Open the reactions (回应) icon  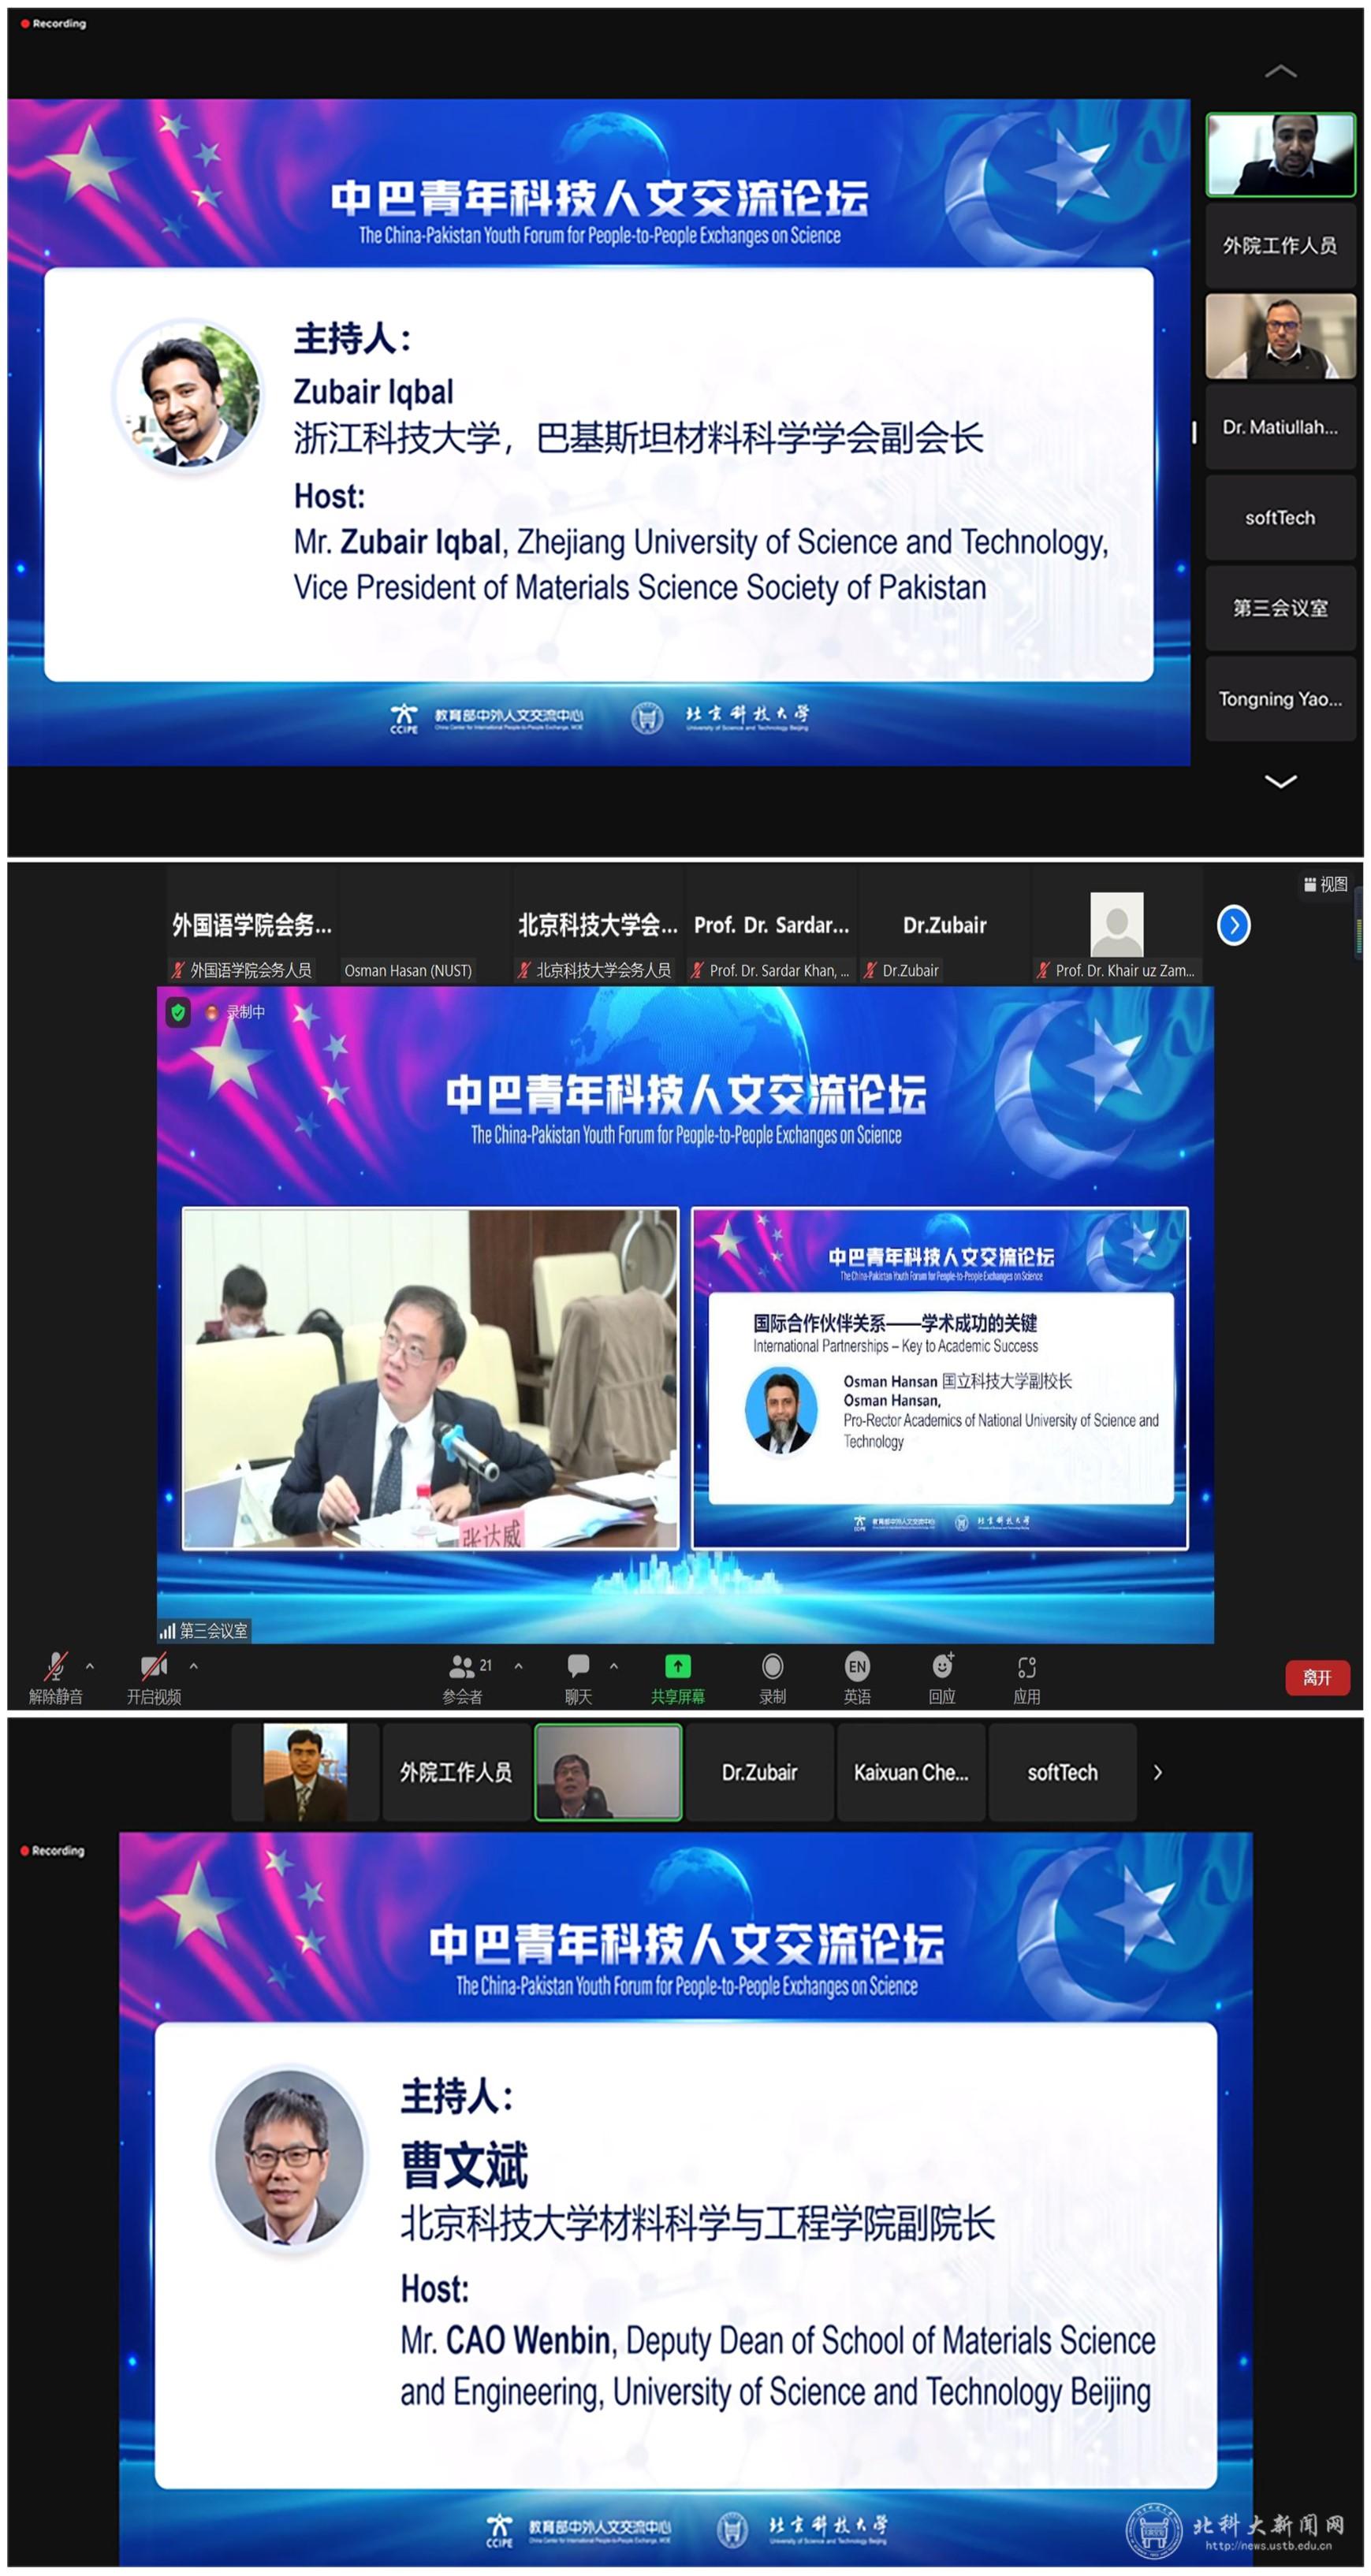pyautogui.click(x=942, y=1666)
